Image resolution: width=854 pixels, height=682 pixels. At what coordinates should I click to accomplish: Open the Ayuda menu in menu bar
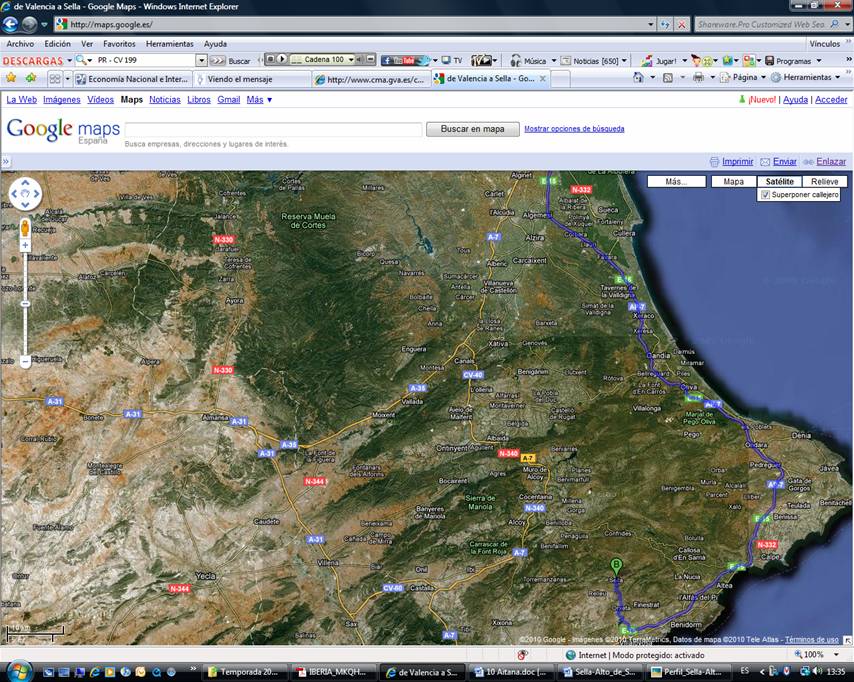215,44
